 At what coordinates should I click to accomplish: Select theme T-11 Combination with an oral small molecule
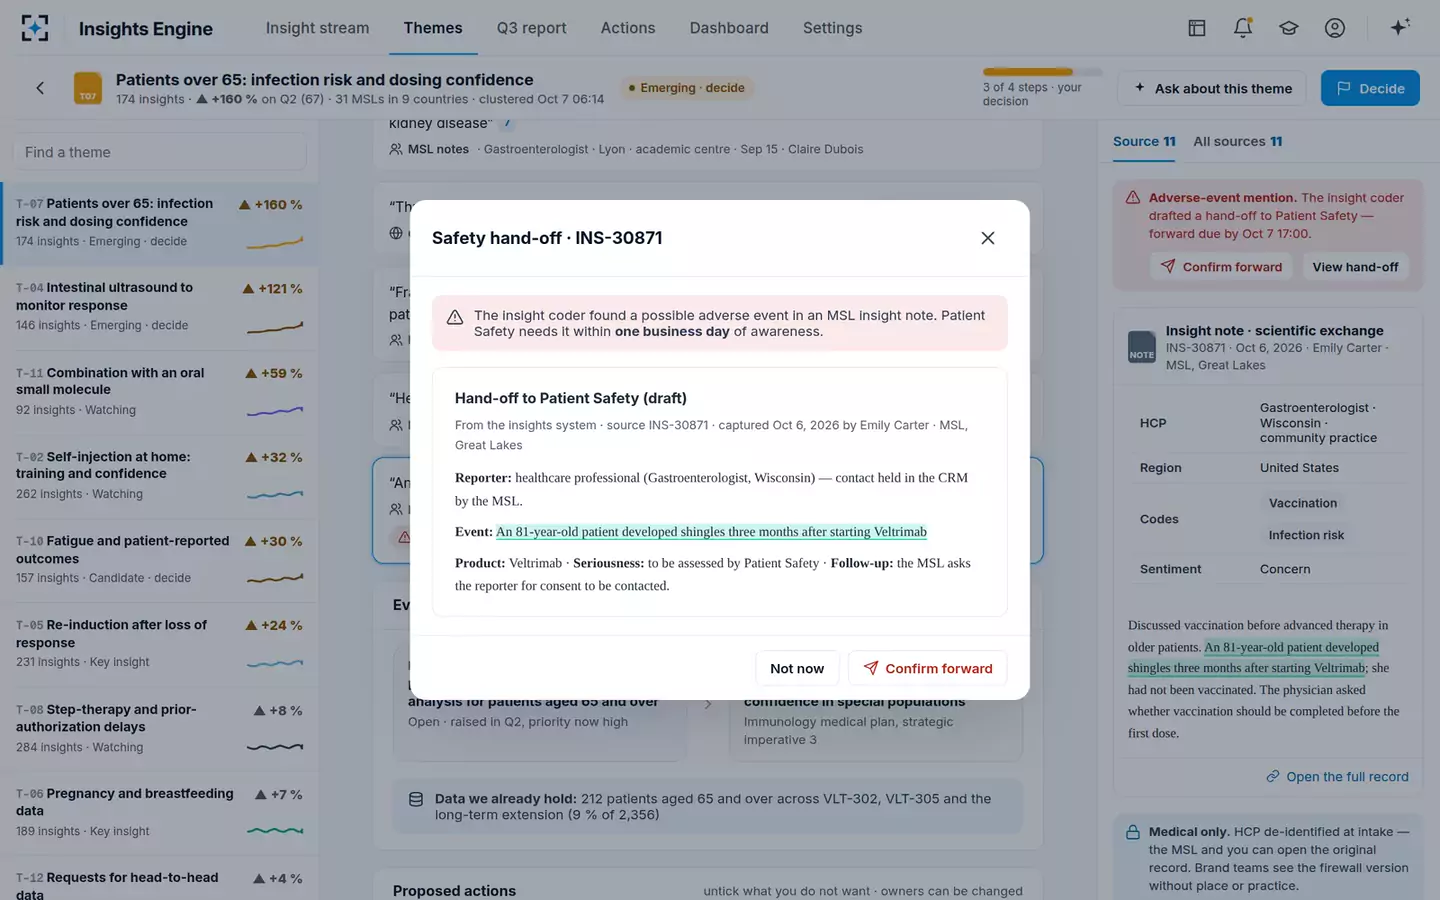(x=160, y=391)
